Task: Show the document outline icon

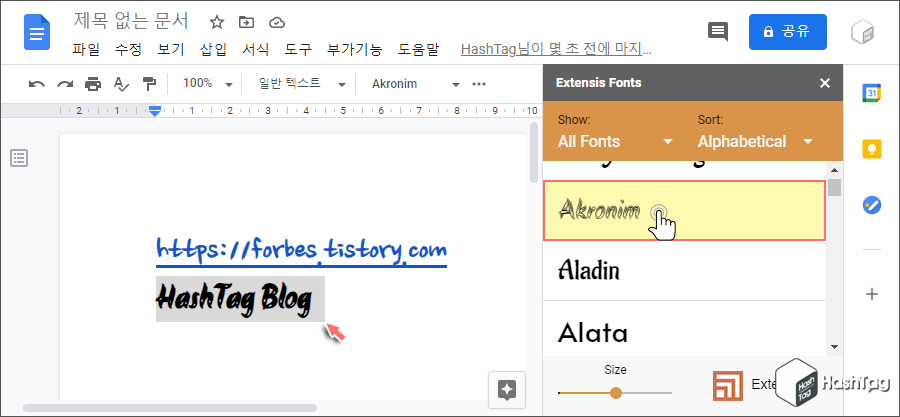Action: click(19, 158)
